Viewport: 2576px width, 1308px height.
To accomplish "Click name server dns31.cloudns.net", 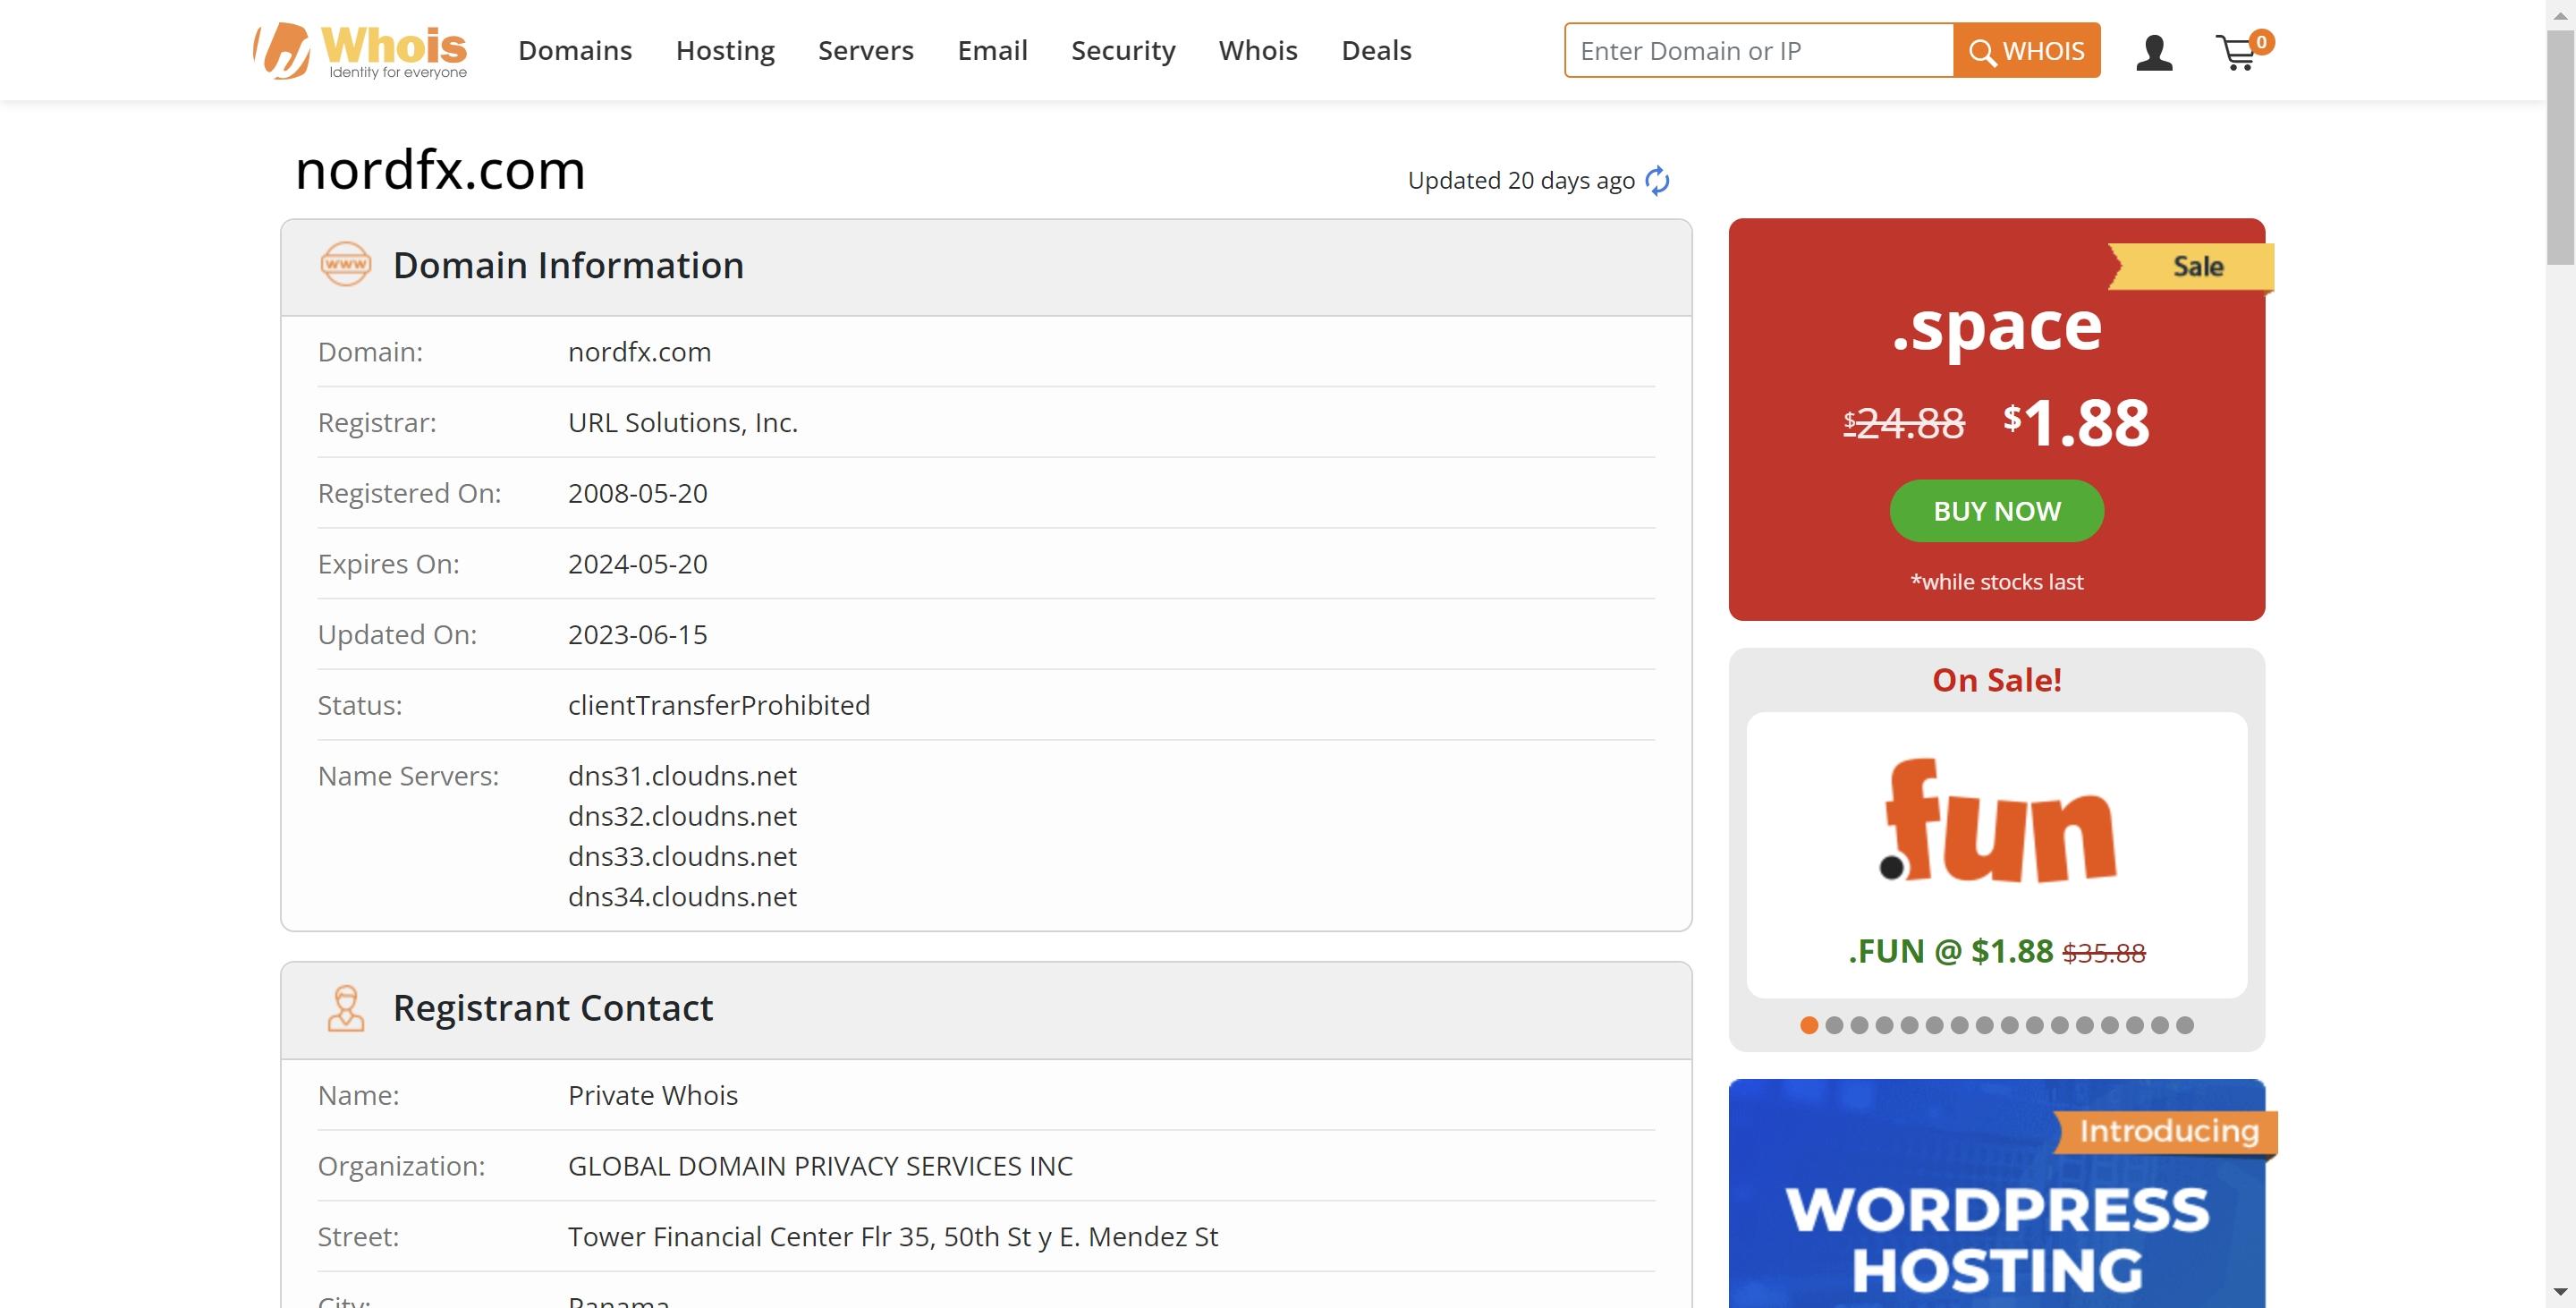I will pyautogui.click(x=682, y=776).
